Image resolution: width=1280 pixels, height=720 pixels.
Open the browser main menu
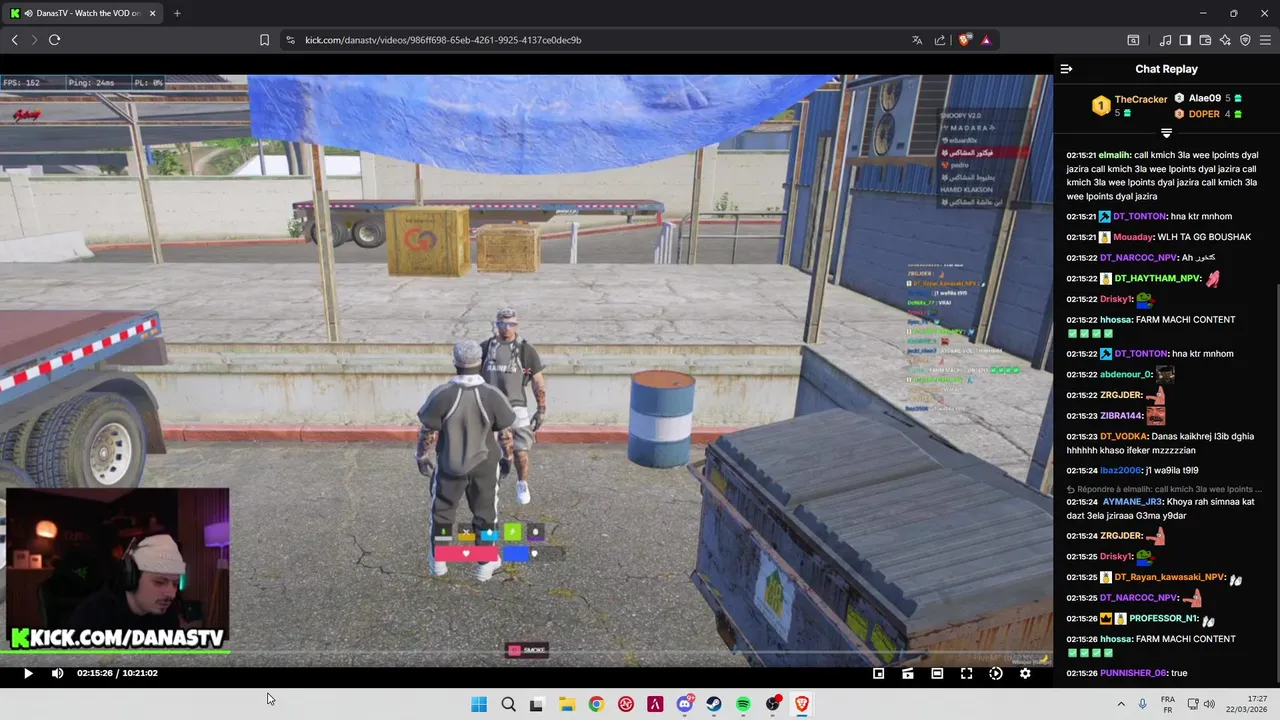click(1266, 40)
